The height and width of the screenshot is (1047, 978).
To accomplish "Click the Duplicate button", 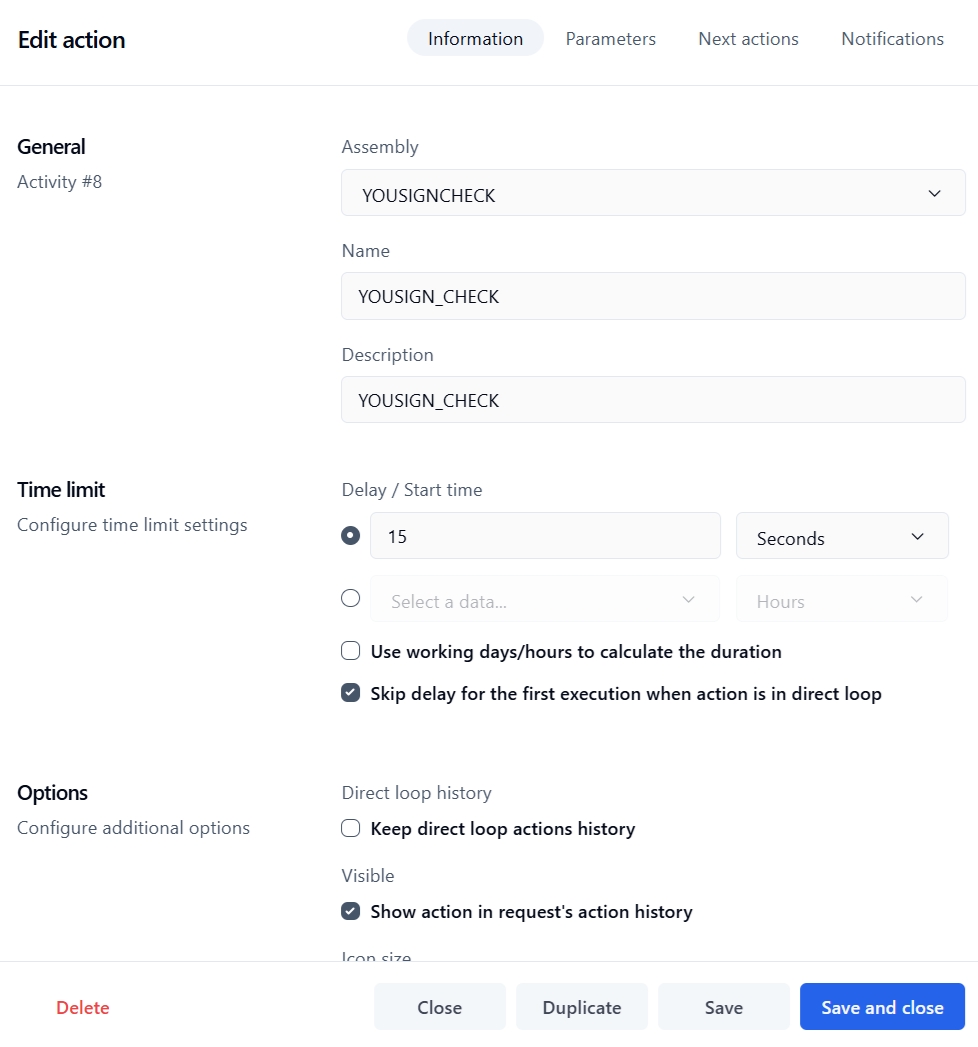I will tap(581, 1007).
